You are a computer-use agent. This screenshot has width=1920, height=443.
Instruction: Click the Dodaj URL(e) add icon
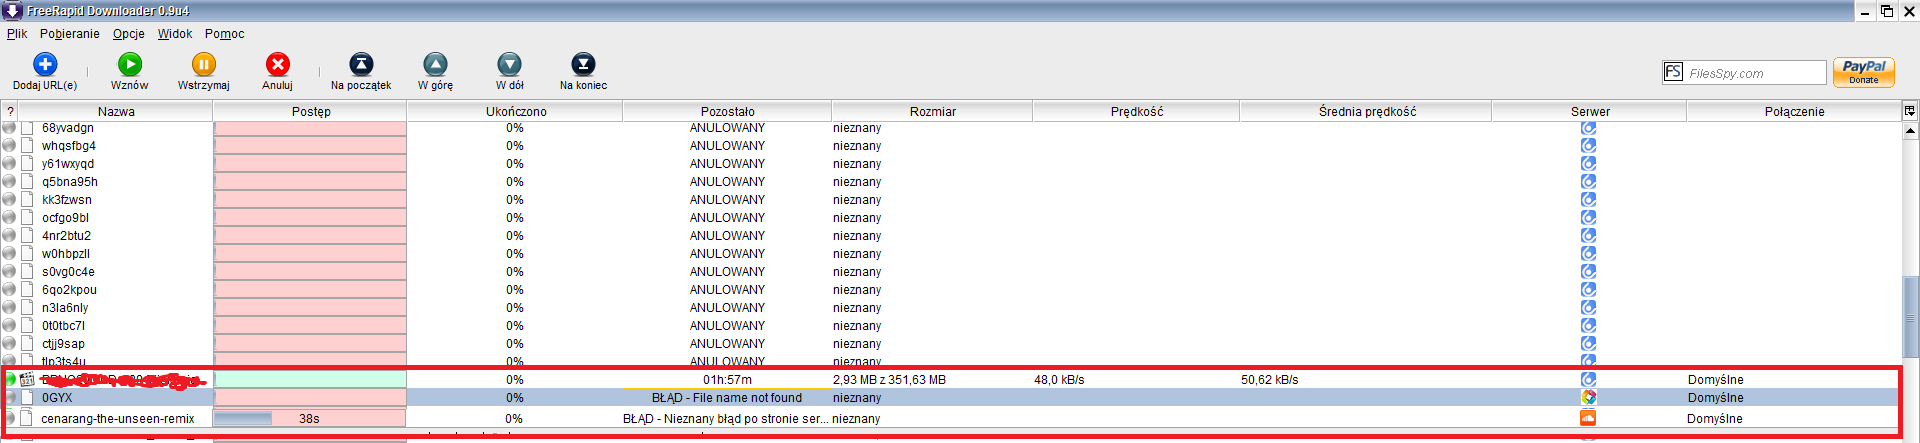45,65
